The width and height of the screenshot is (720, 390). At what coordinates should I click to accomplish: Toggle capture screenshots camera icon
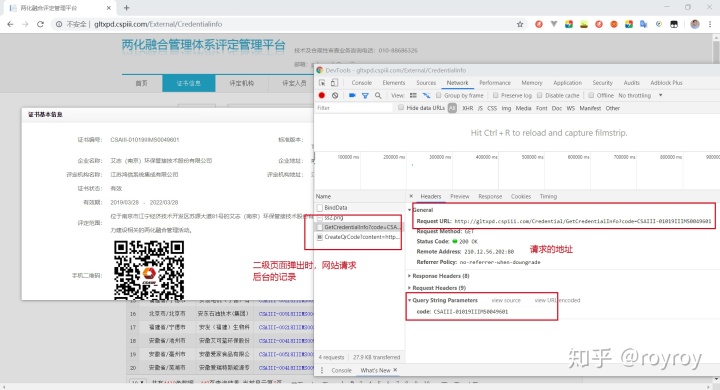(x=352, y=96)
